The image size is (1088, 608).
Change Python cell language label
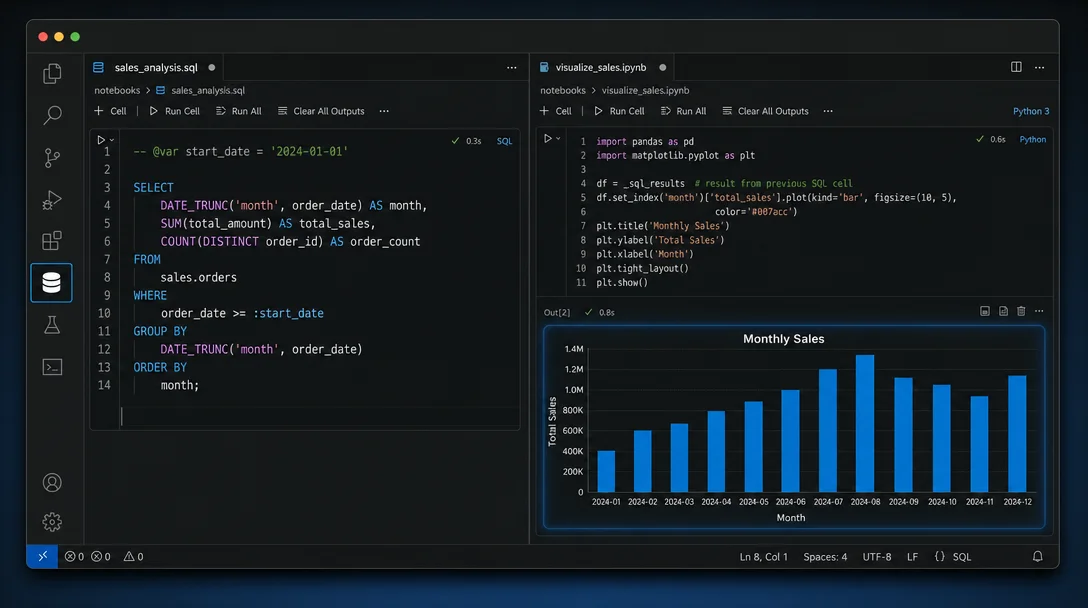(1032, 140)
